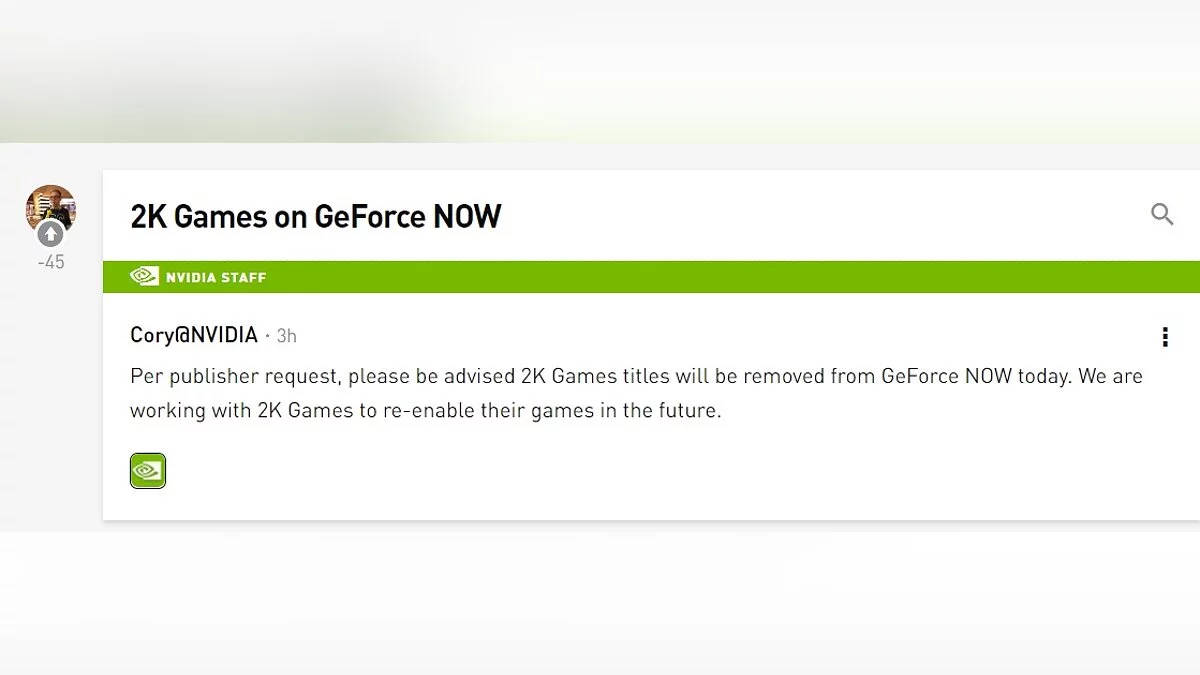1200x675 pixels.
Task: View the Cory@NVIDIA user profile
Action: point(194,335)
